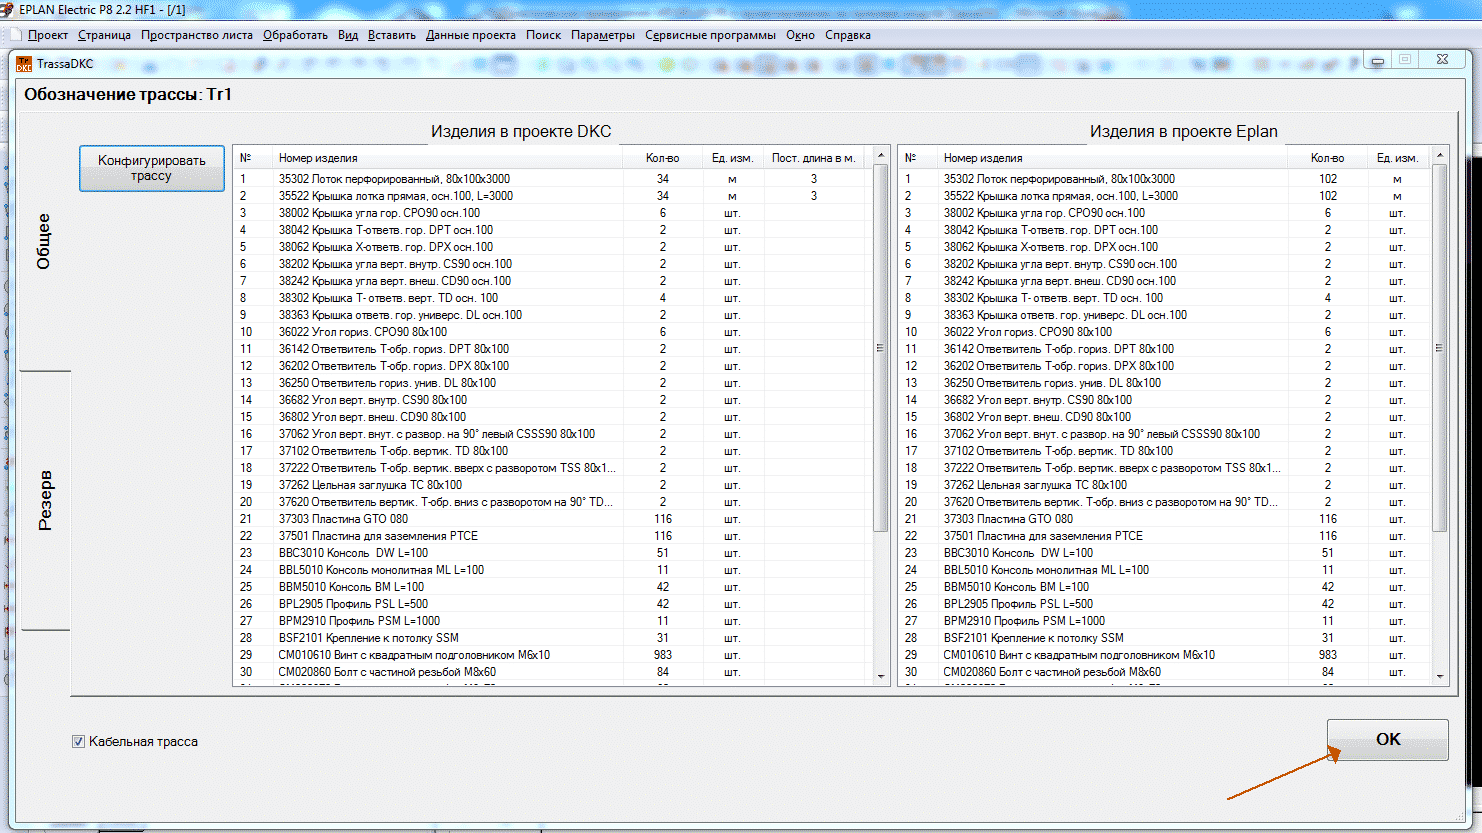Sort DKC table by Ед. изм. header
Image resolution: width=1482 pixels, height=833 pixels.
pos(733,158)
